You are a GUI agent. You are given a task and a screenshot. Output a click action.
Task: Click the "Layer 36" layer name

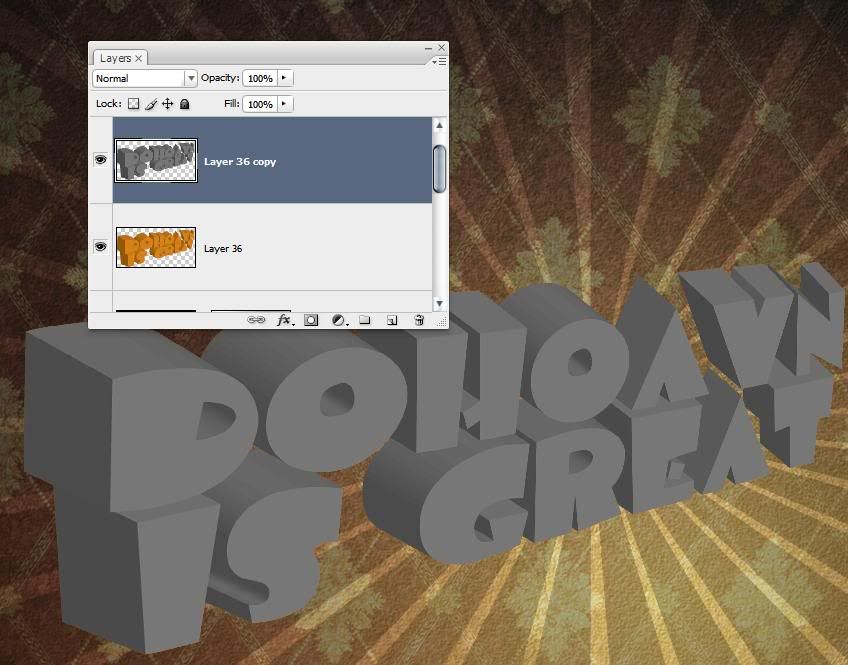tap(223, 249)
